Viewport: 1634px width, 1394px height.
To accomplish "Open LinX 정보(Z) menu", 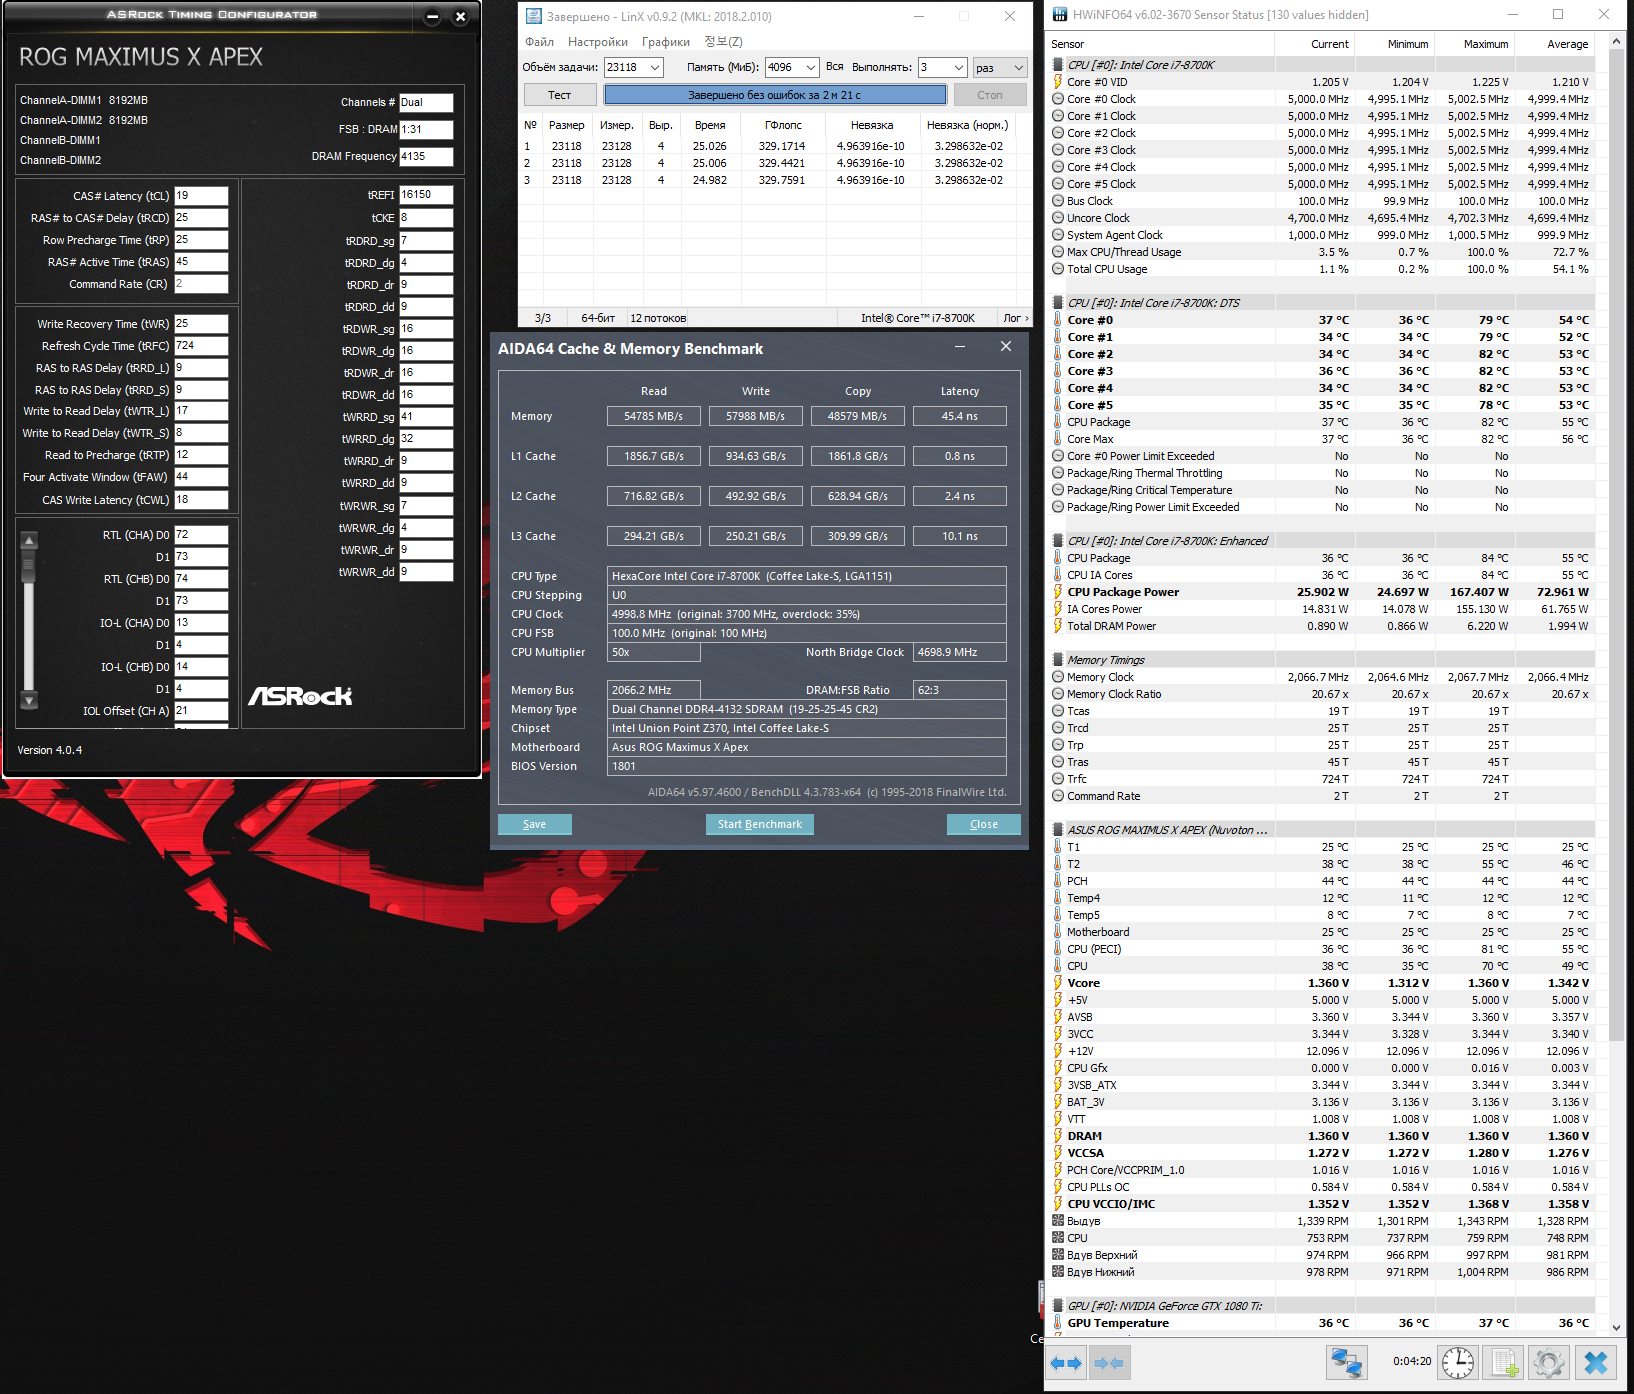I will pyautogui.click(x=723, y=42).
